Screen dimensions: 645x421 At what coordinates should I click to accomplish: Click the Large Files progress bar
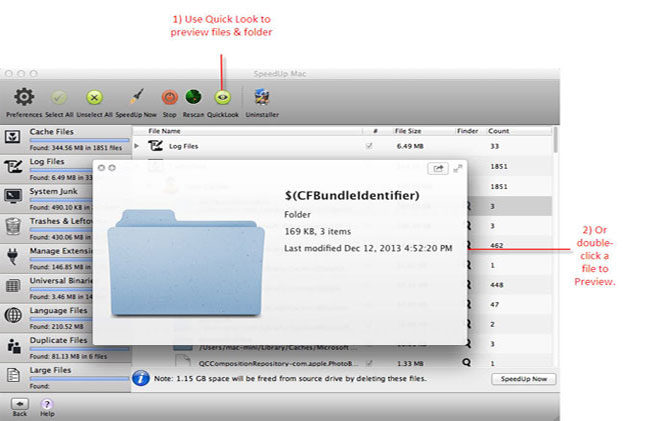(x=79, y=379)
